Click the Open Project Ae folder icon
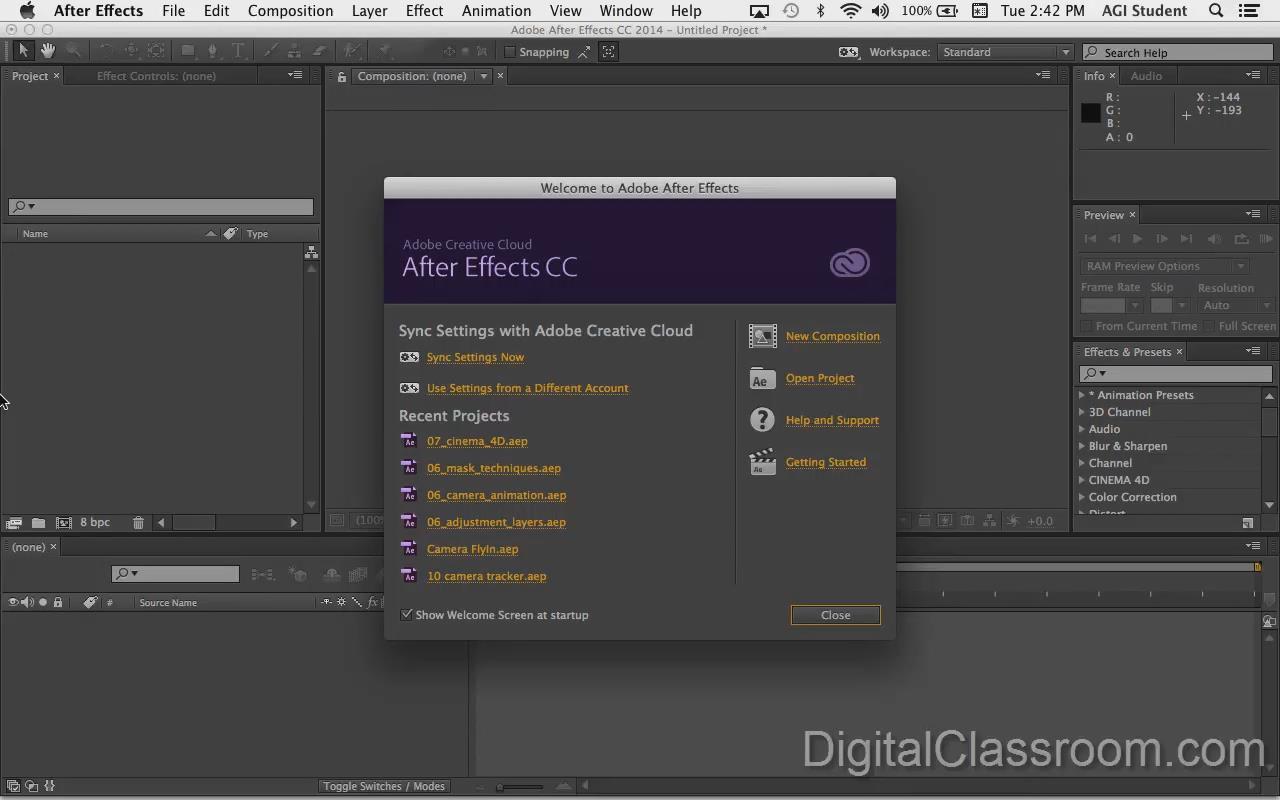 pyautogui.click(x=762, y=378)
